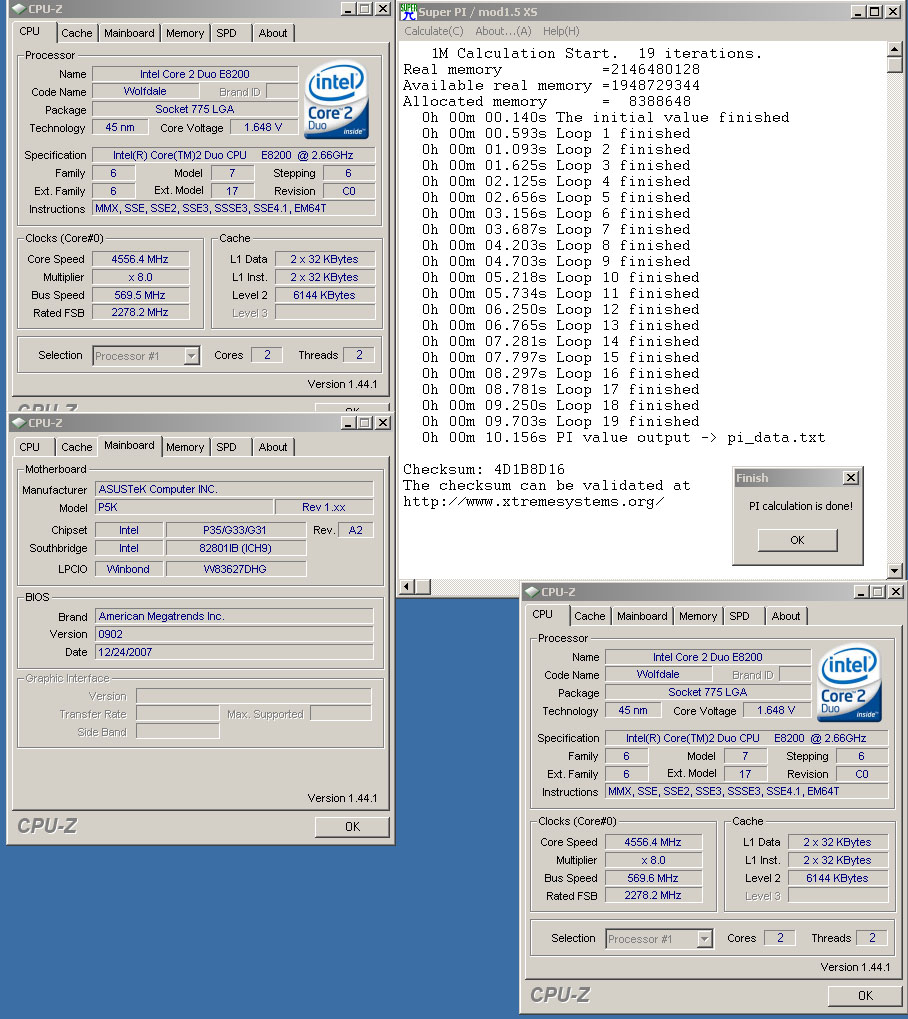Expand Processor #1 selection dropdown in bottom-right CPU-Z
Viewport: 908px width, 1019px height.
click(x=704, y=939)
